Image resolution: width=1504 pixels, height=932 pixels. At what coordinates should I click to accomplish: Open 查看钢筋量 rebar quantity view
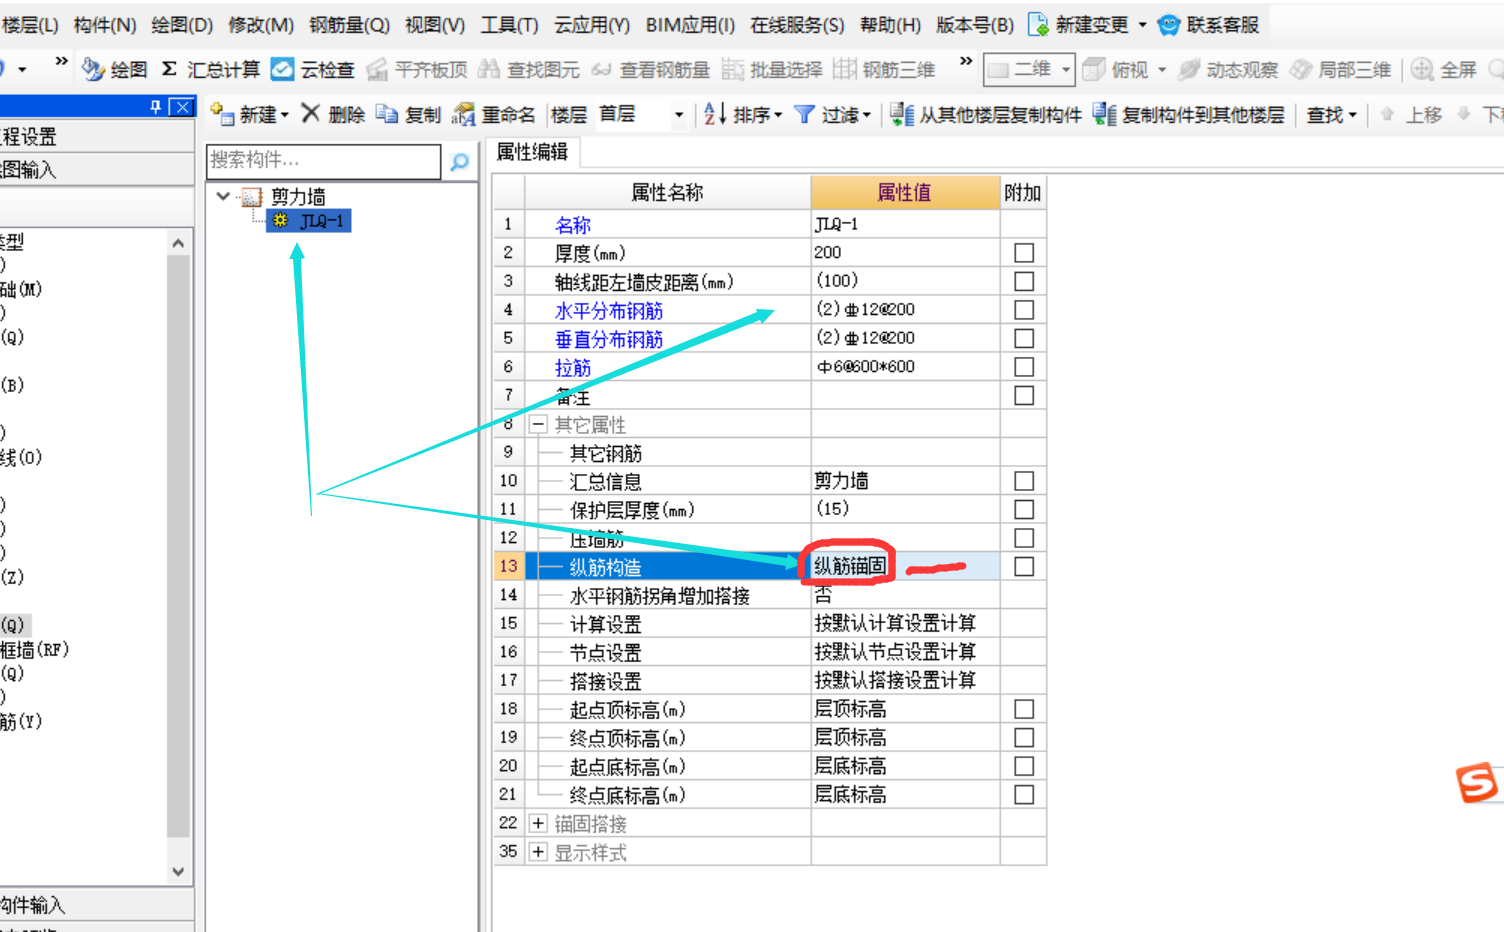(650, 69)
